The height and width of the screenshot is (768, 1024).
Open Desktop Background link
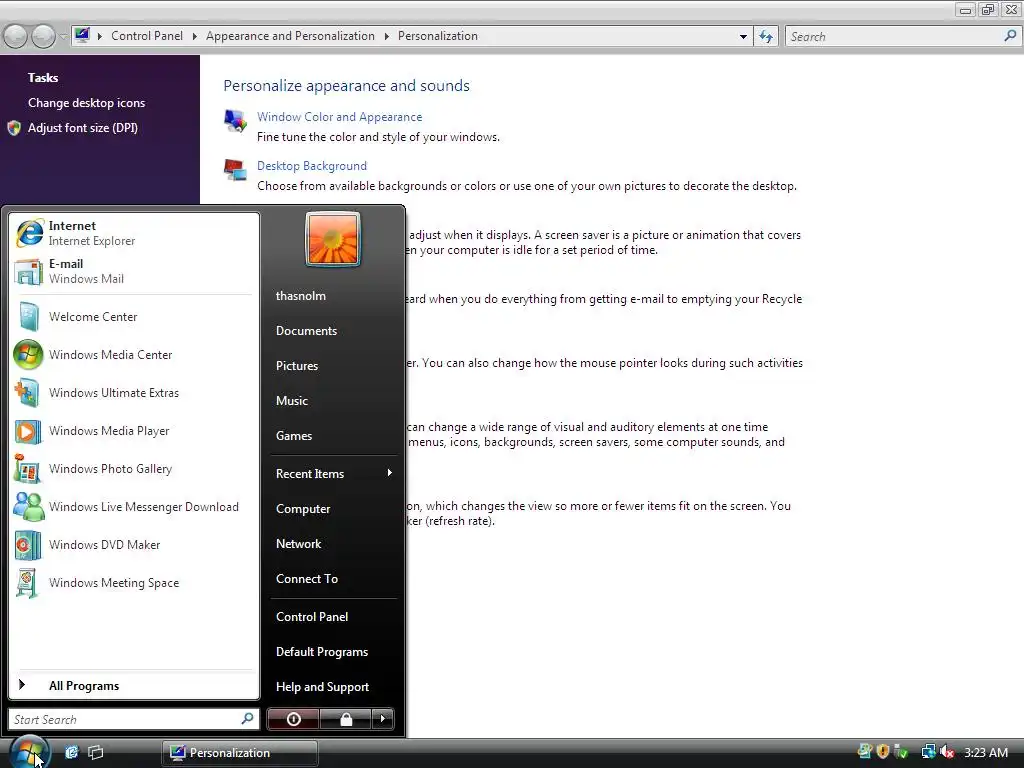point(312,166)
